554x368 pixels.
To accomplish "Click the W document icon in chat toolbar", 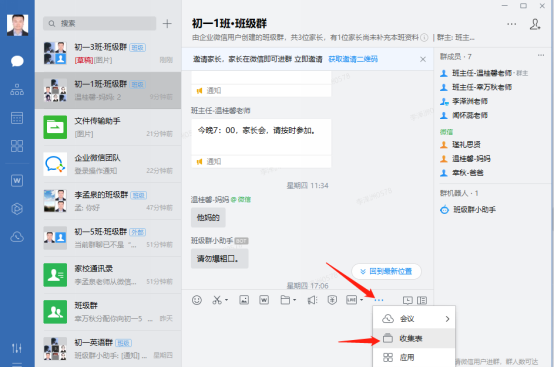I will coord(264,300).
